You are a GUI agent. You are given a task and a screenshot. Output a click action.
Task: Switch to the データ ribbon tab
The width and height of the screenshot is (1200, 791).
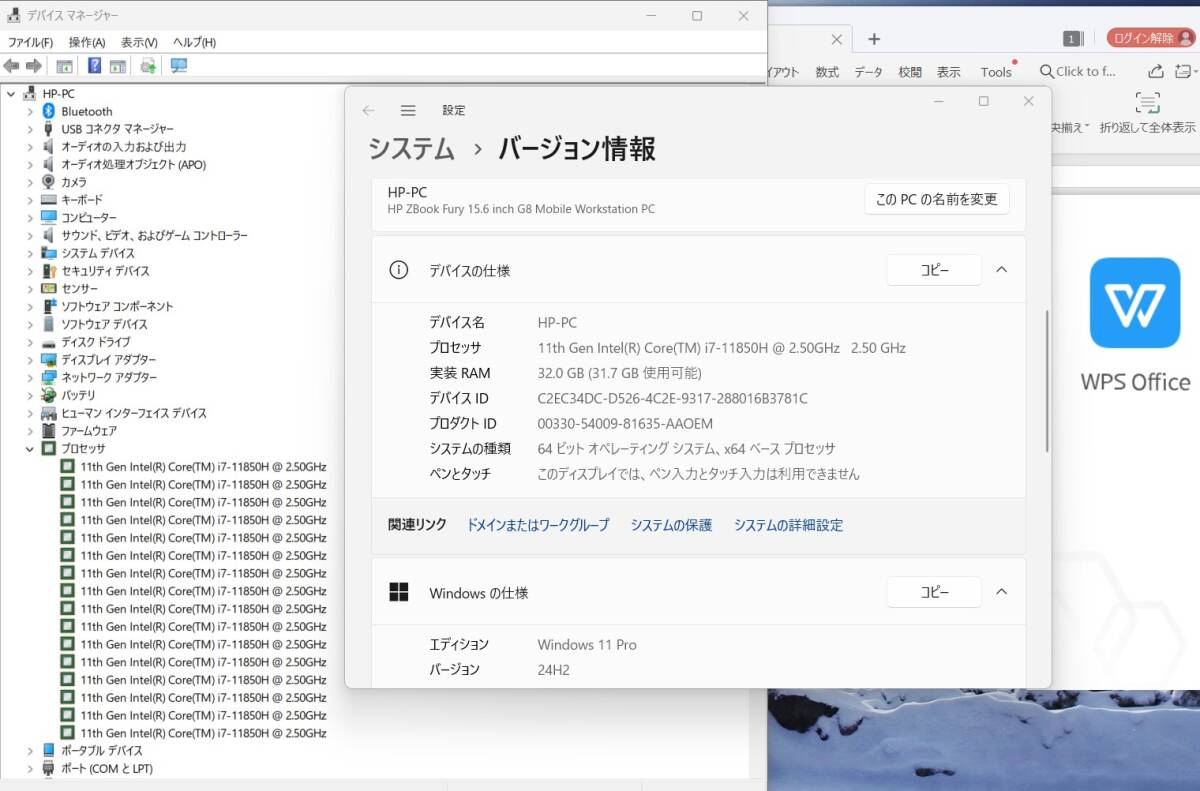(x=867, y=71)
